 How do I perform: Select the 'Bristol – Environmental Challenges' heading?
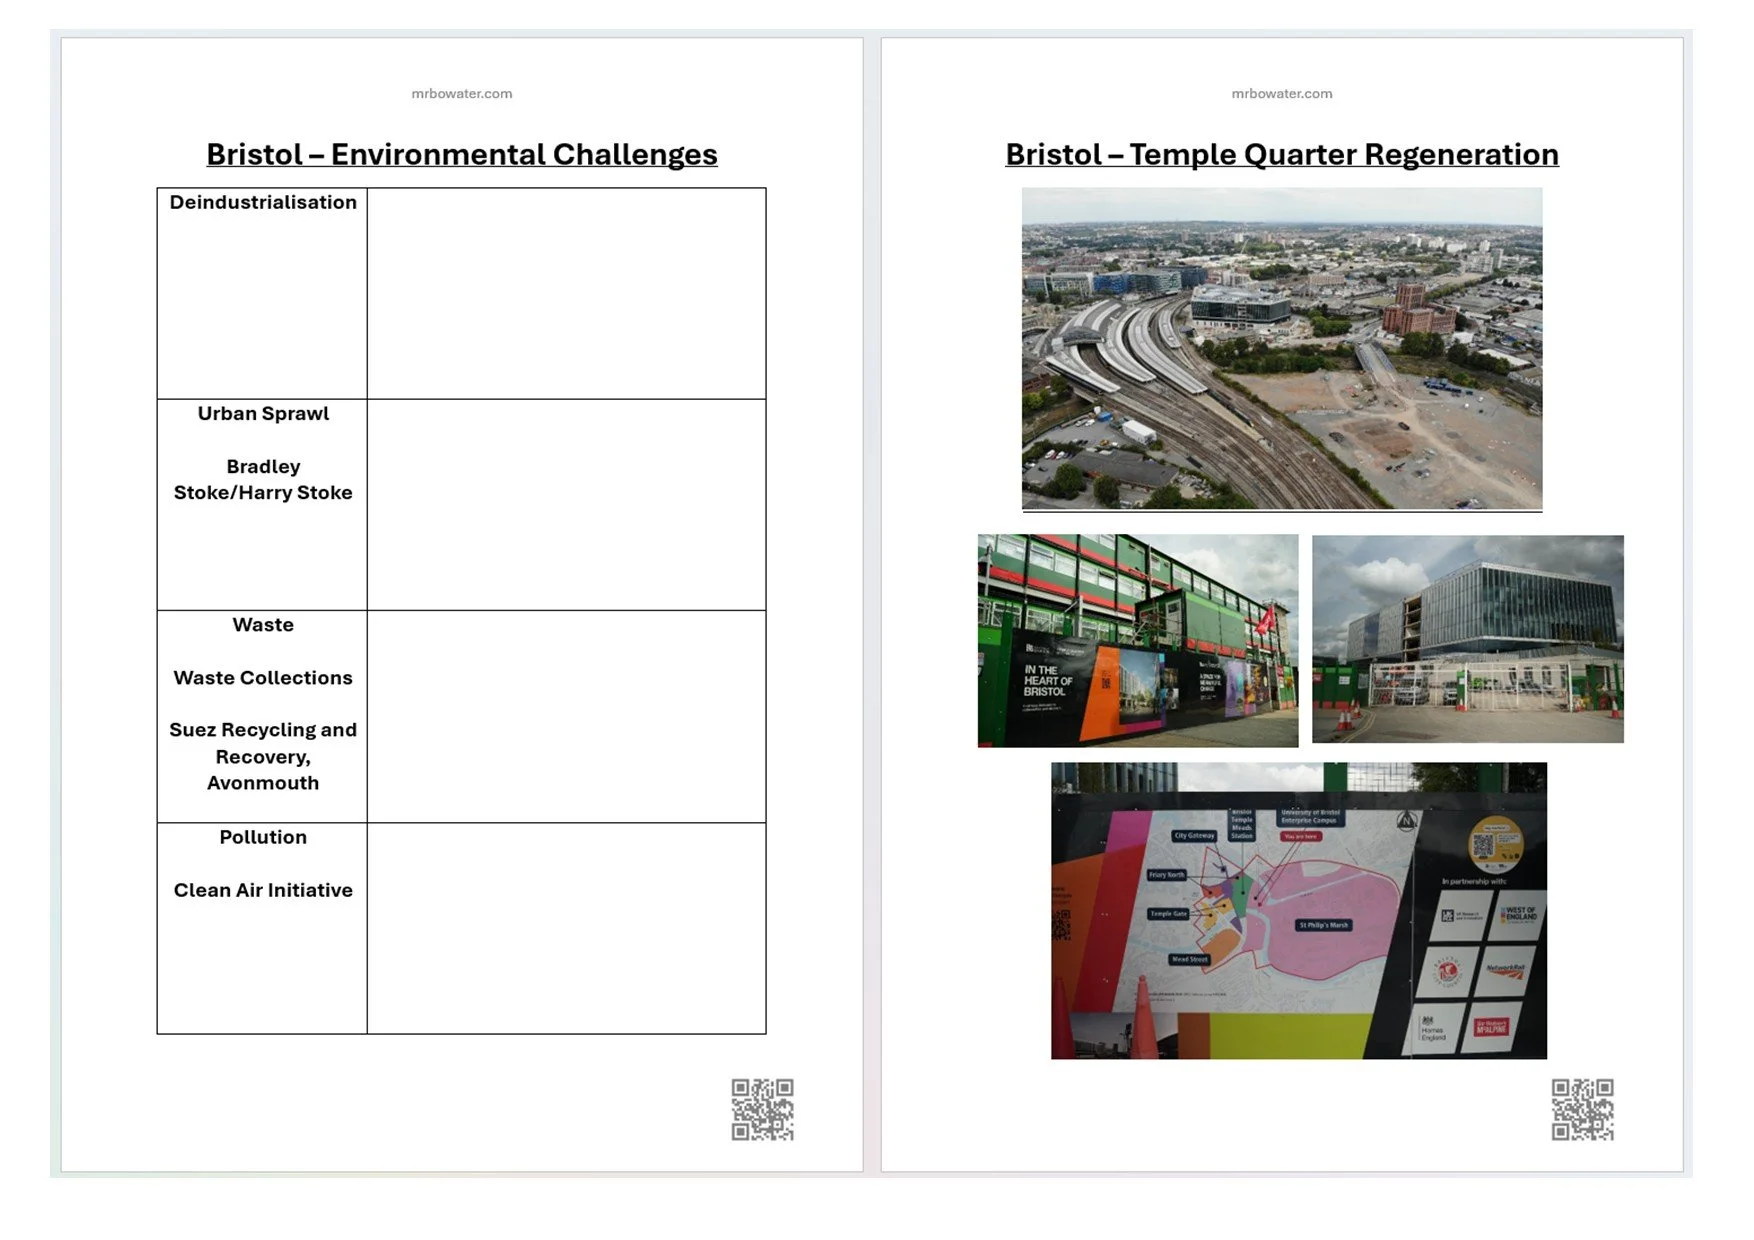461,154
